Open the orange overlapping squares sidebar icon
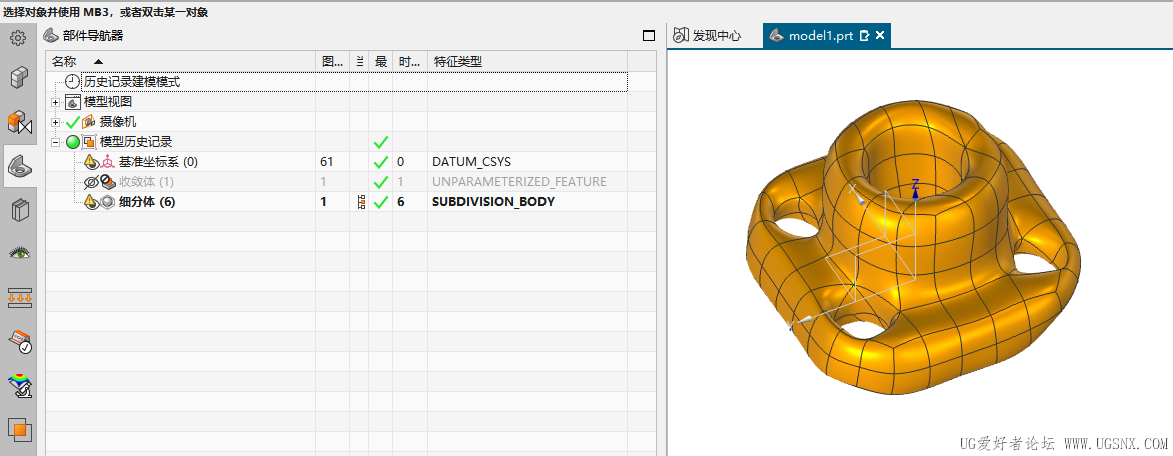The width and height of the screenshot is (1173, 456). tap(19, 429)
